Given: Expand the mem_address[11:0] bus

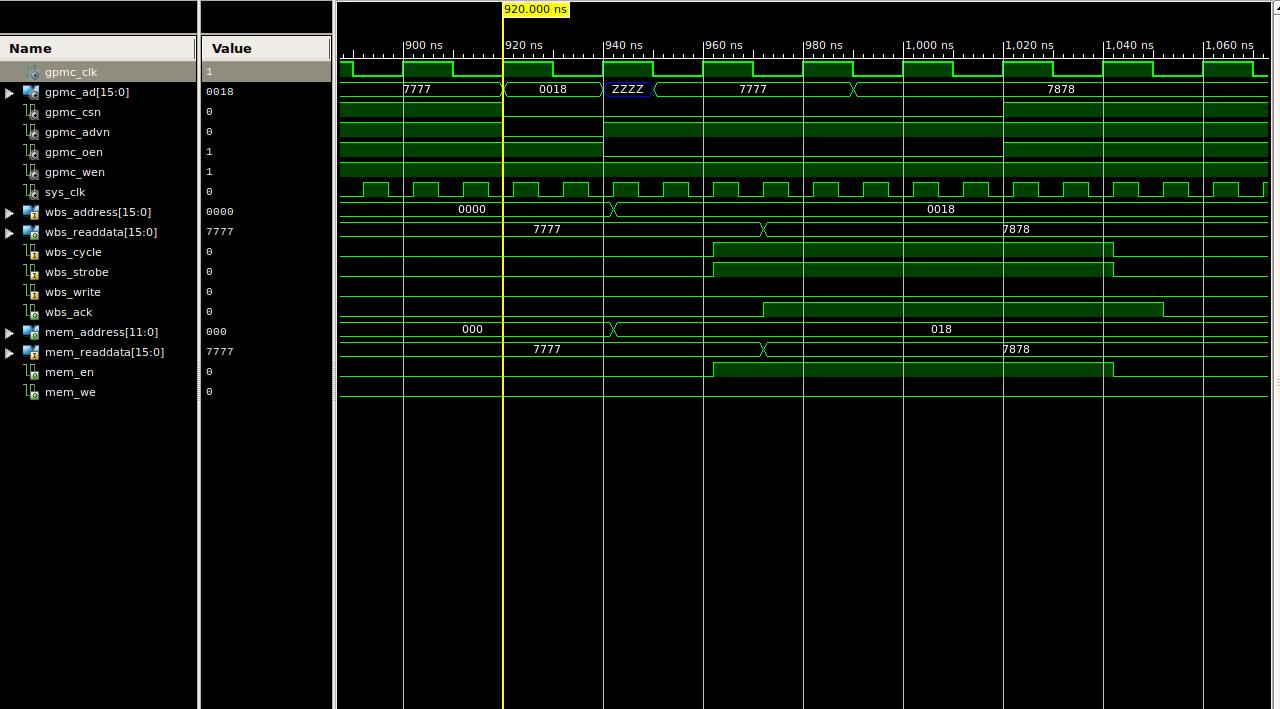Looking at the screenshot, I should pyautogui.click(x=10, y=332).
